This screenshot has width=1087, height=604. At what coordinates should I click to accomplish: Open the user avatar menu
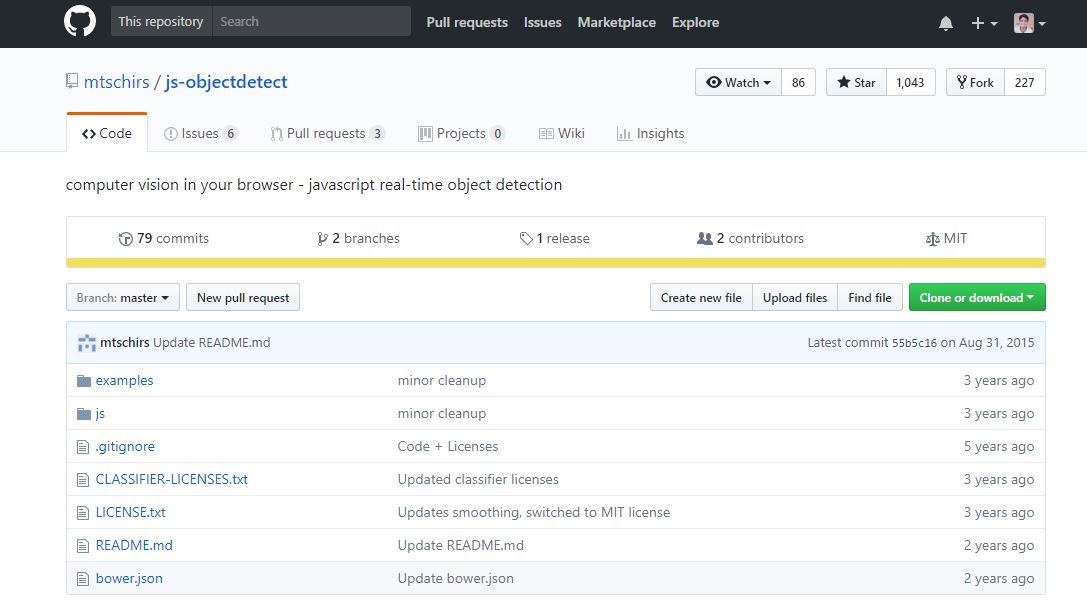tap(1029, 23)
